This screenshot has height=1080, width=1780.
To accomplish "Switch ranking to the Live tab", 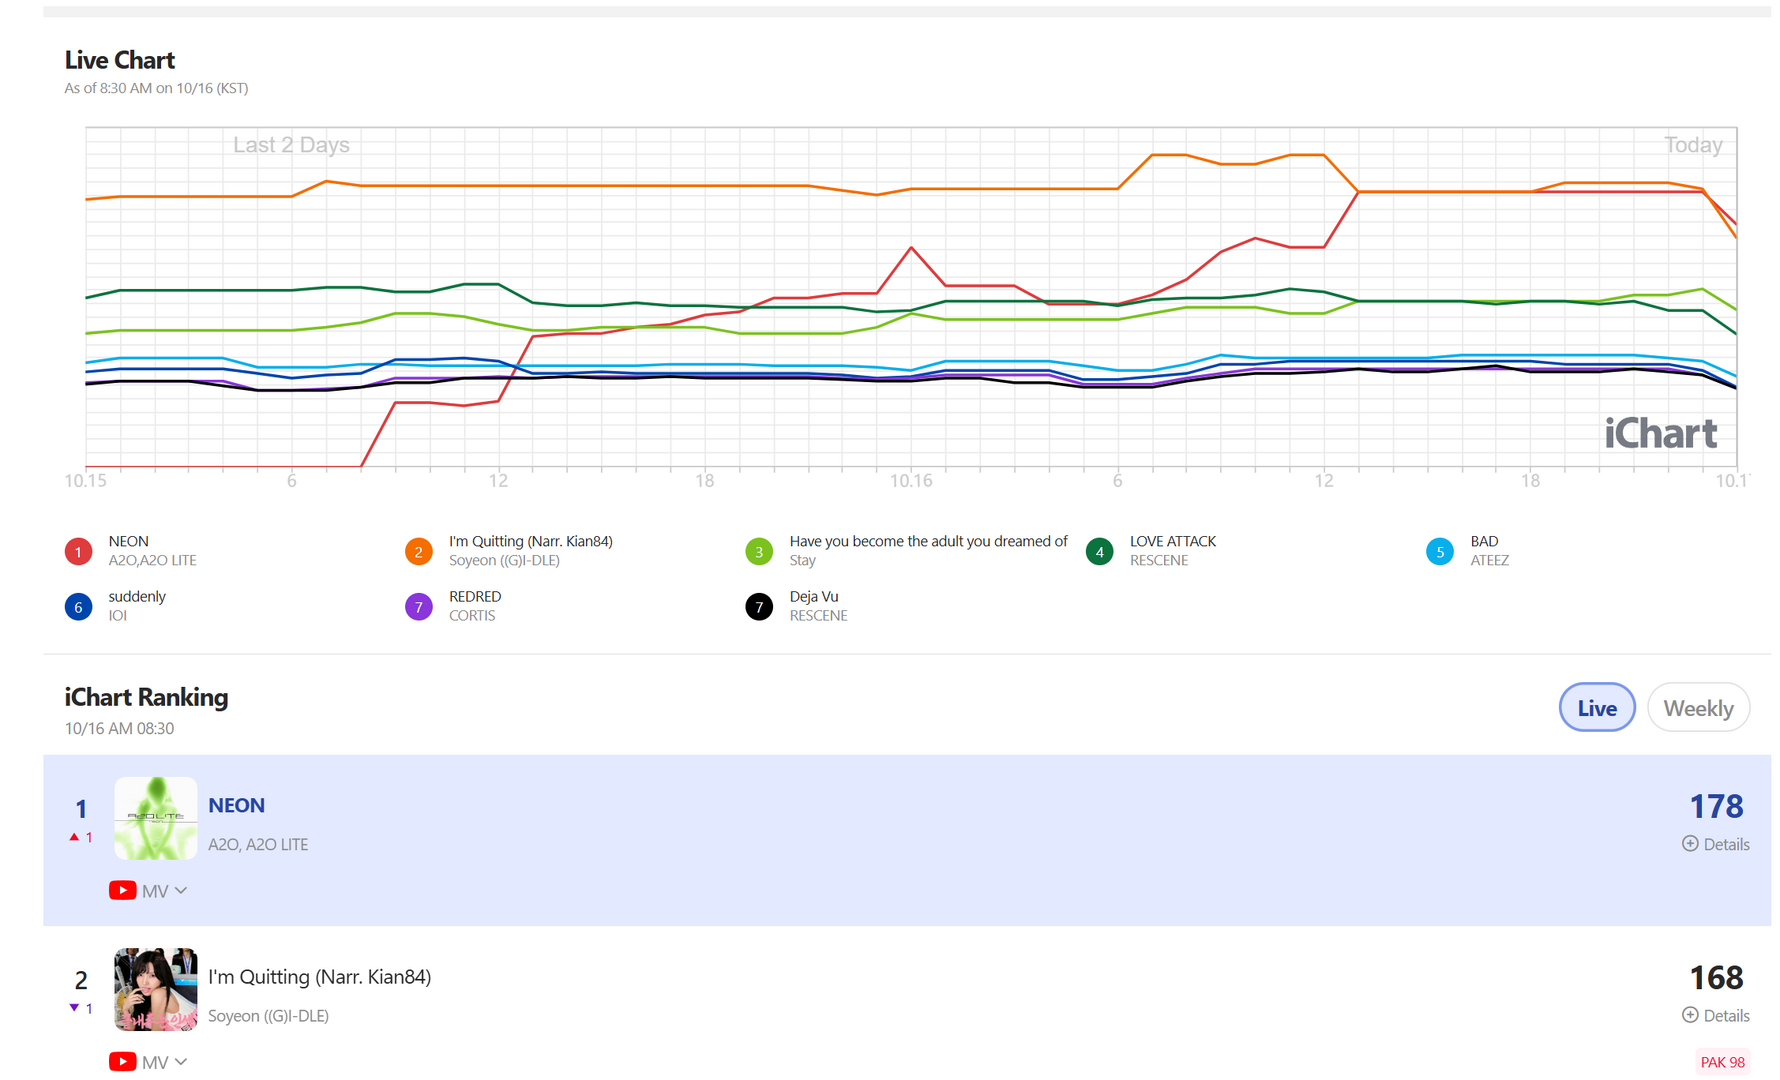I will click(1597, 708).
